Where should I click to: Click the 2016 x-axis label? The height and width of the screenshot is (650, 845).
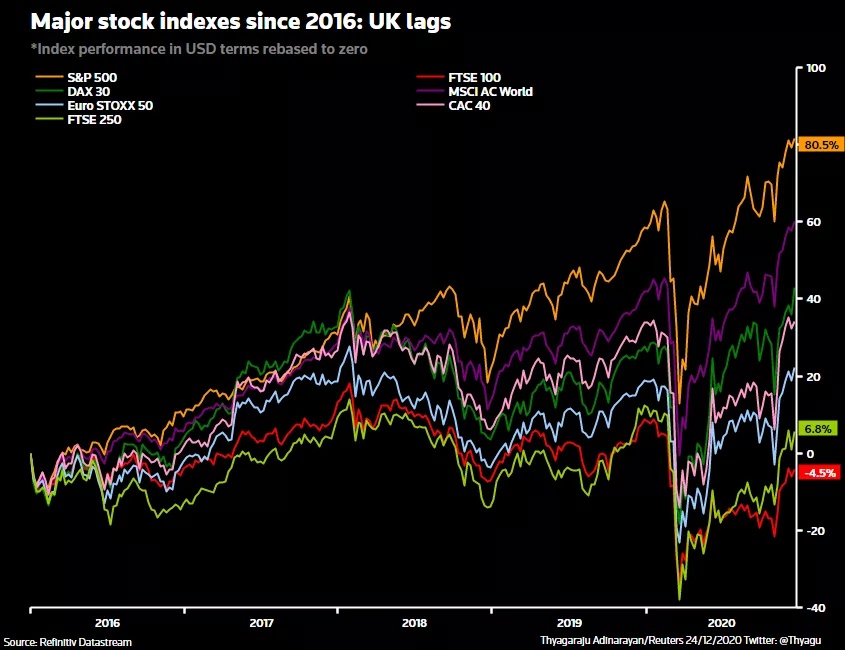(107, 623)
